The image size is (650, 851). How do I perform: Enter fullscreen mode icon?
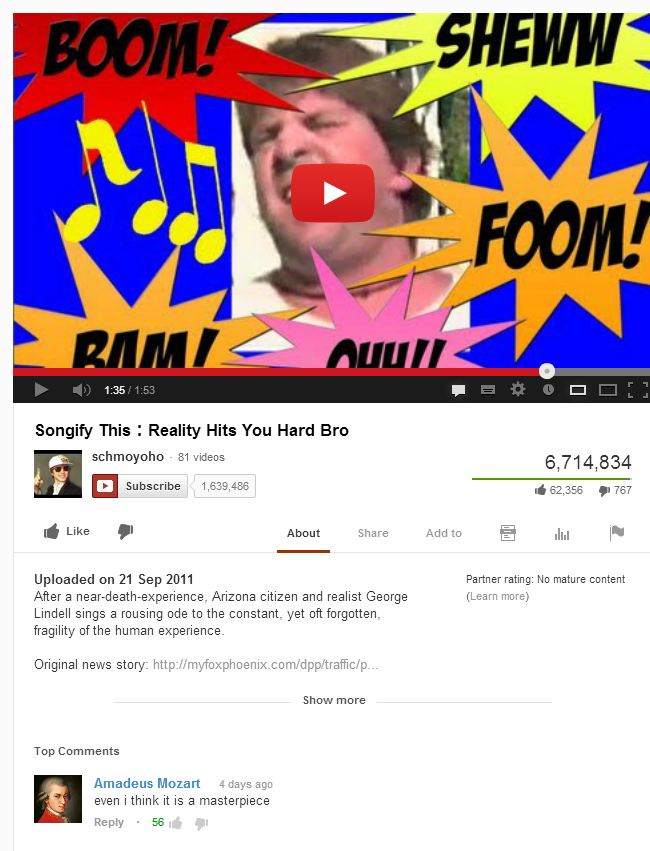click(x=638, y=390)
